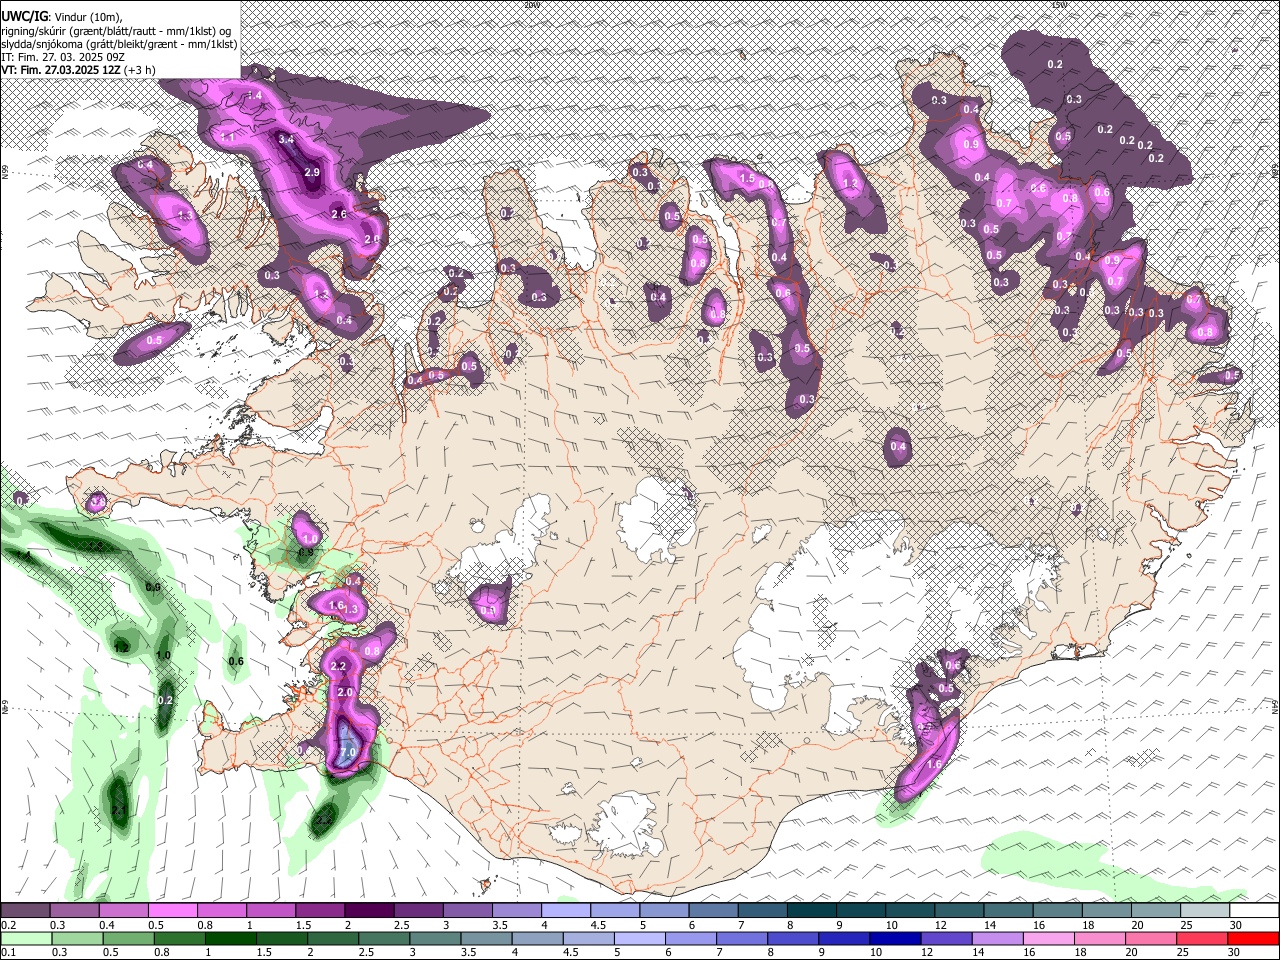Click the 2.9 snowfall value label
This screenshot has height=960, width=1280.
click(x=311, y=172)
